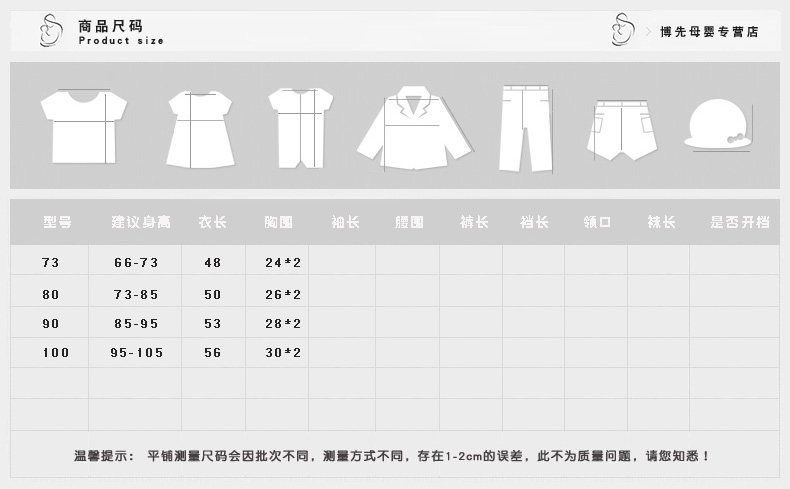Click the logo next to 博先母婴专营店
Screen dimensions: 790x489
(x=623, y=29)
